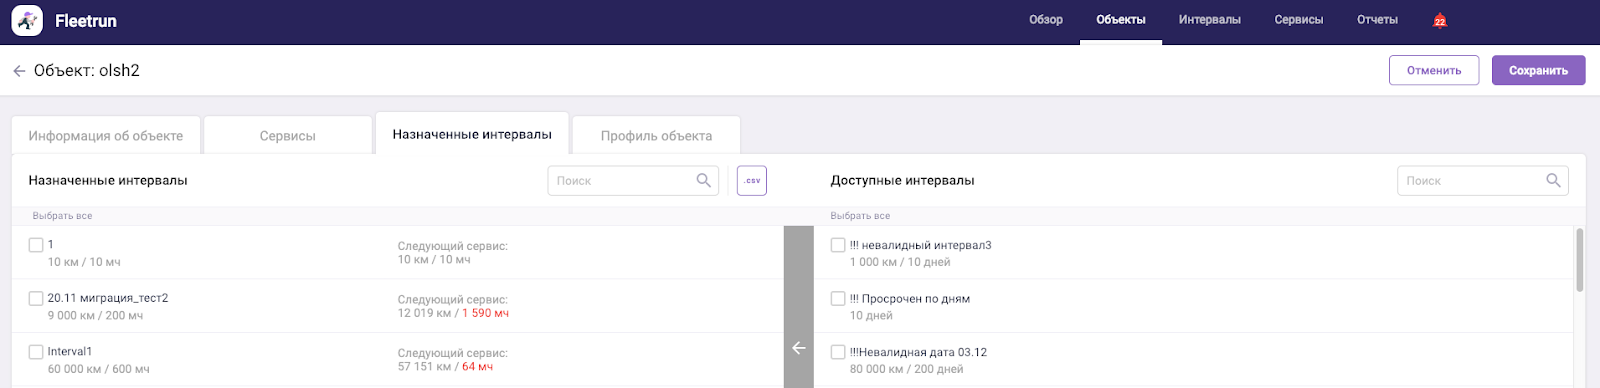Click the Fleetrun logo icon
This screenshot has width=1600, height=388.
(27, 20)
